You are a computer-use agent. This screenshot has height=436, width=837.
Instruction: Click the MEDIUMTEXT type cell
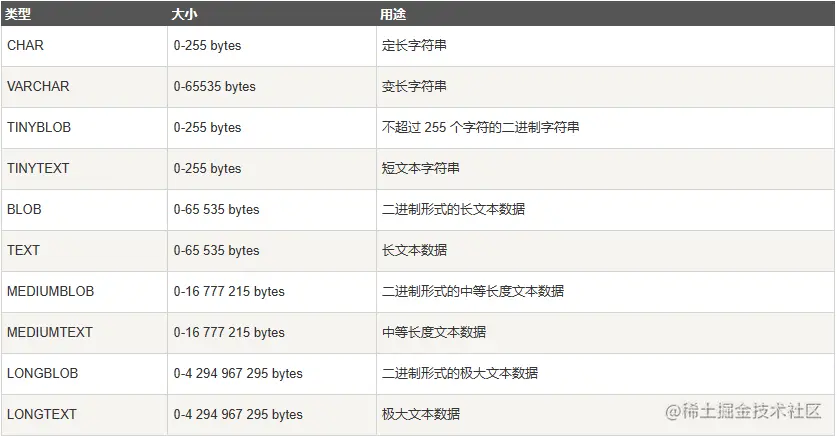click(x=49, y=332)
